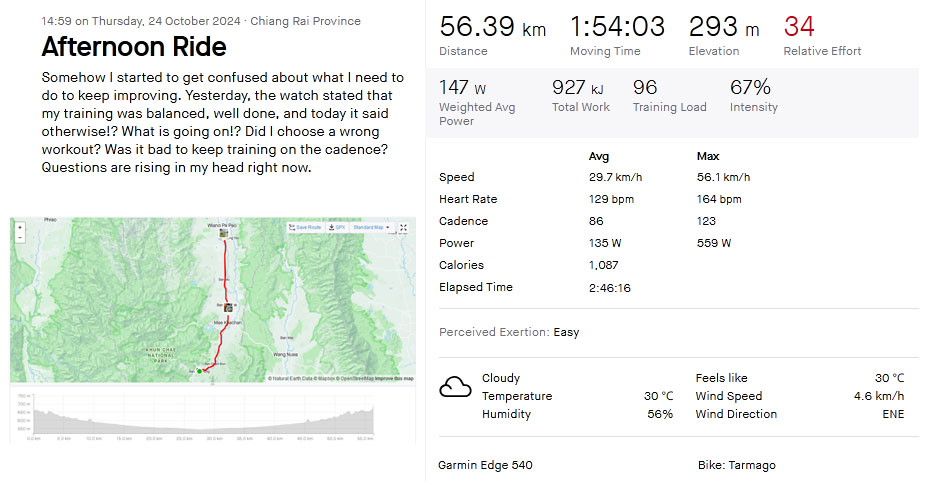Viewport: 950px width, 481px height.
Task: Click the Afternoon Ride title
Action: point(134,46)
